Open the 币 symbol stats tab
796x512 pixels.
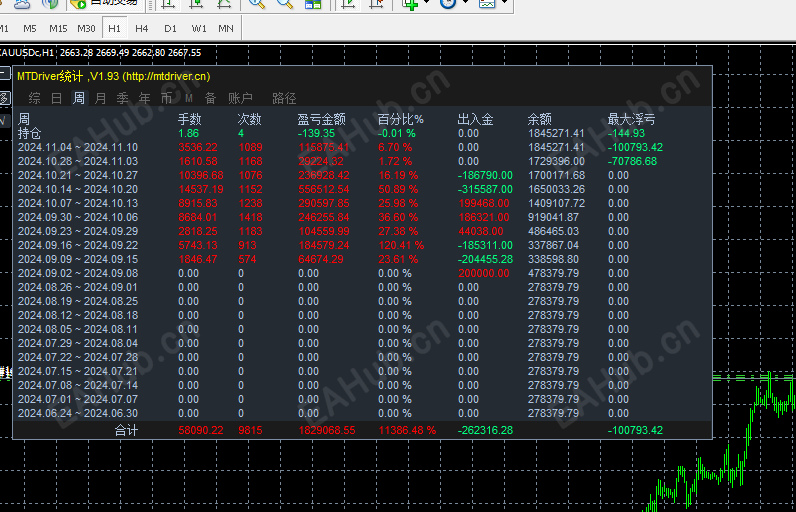pos(167,98)
